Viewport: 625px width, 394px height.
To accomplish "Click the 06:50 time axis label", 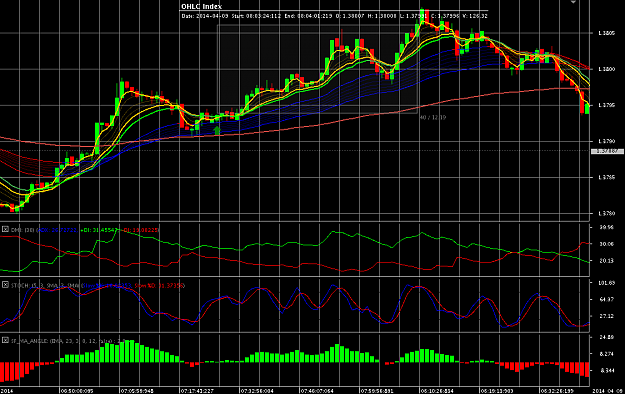I will [77, 391].
